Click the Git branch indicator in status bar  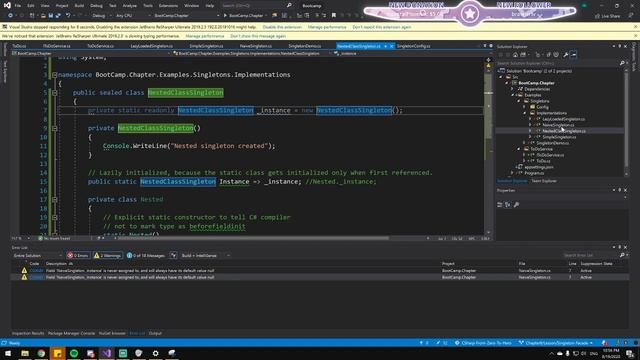[556, 343]
